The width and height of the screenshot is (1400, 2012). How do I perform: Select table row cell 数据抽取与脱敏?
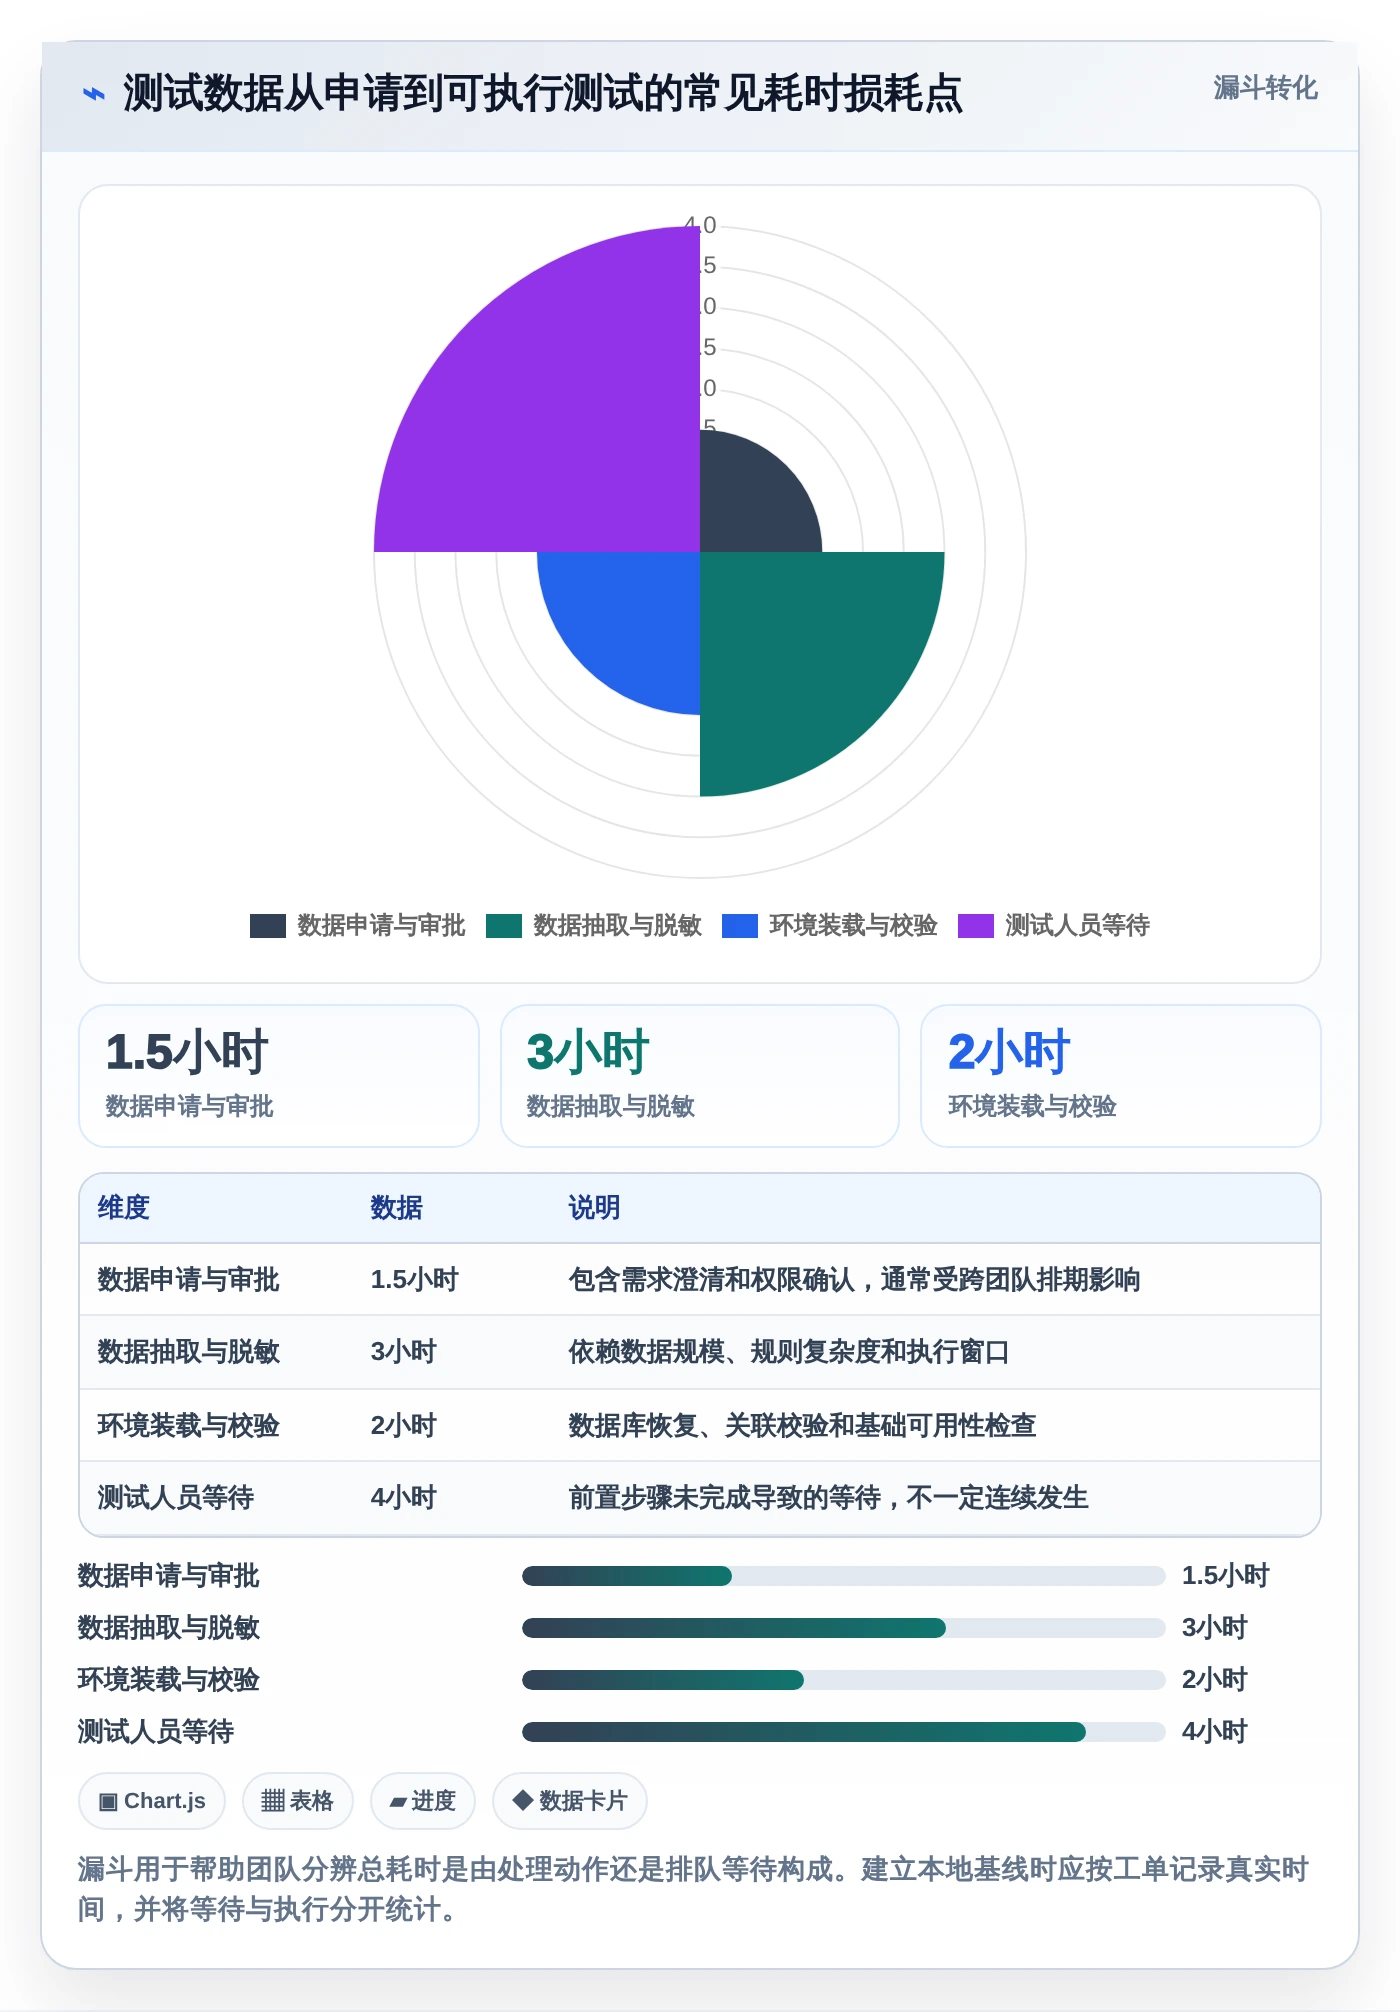pyautogui.click(x=189, y=1352)
